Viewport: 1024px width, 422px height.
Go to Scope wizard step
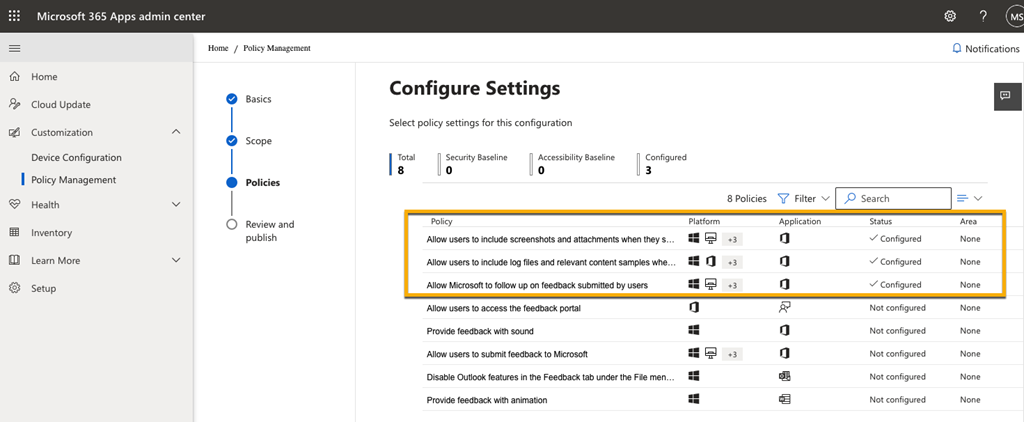(259, 141)
